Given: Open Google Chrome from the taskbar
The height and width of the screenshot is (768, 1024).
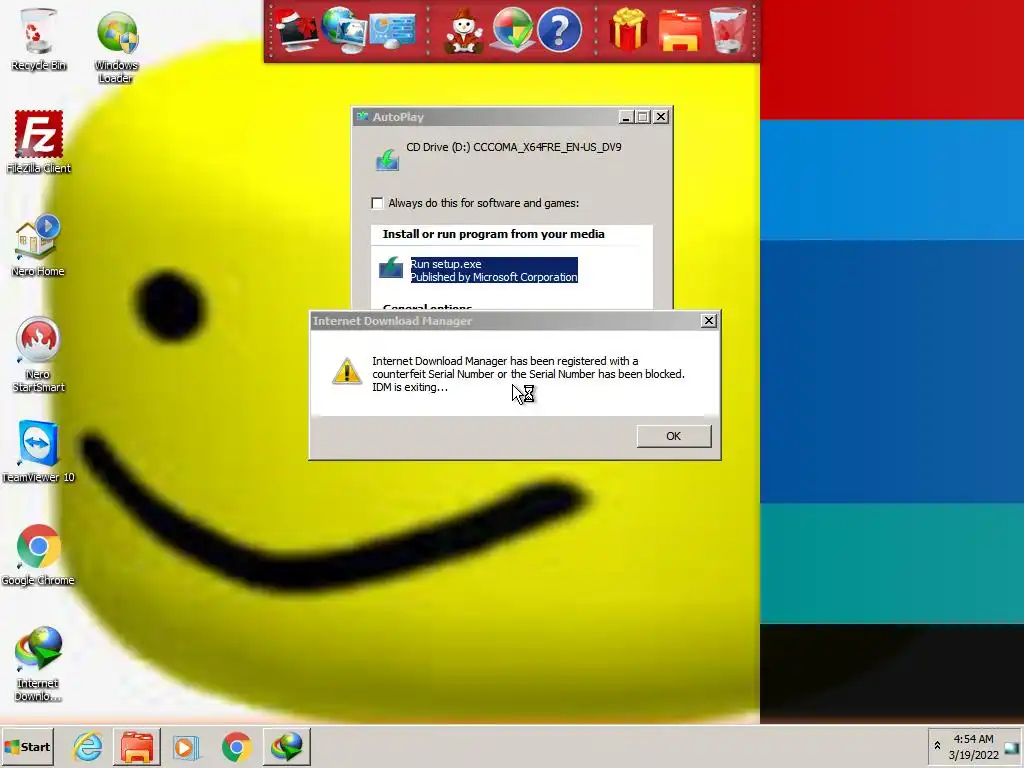Looking at the screenshot, I should (x=236, y=746).
